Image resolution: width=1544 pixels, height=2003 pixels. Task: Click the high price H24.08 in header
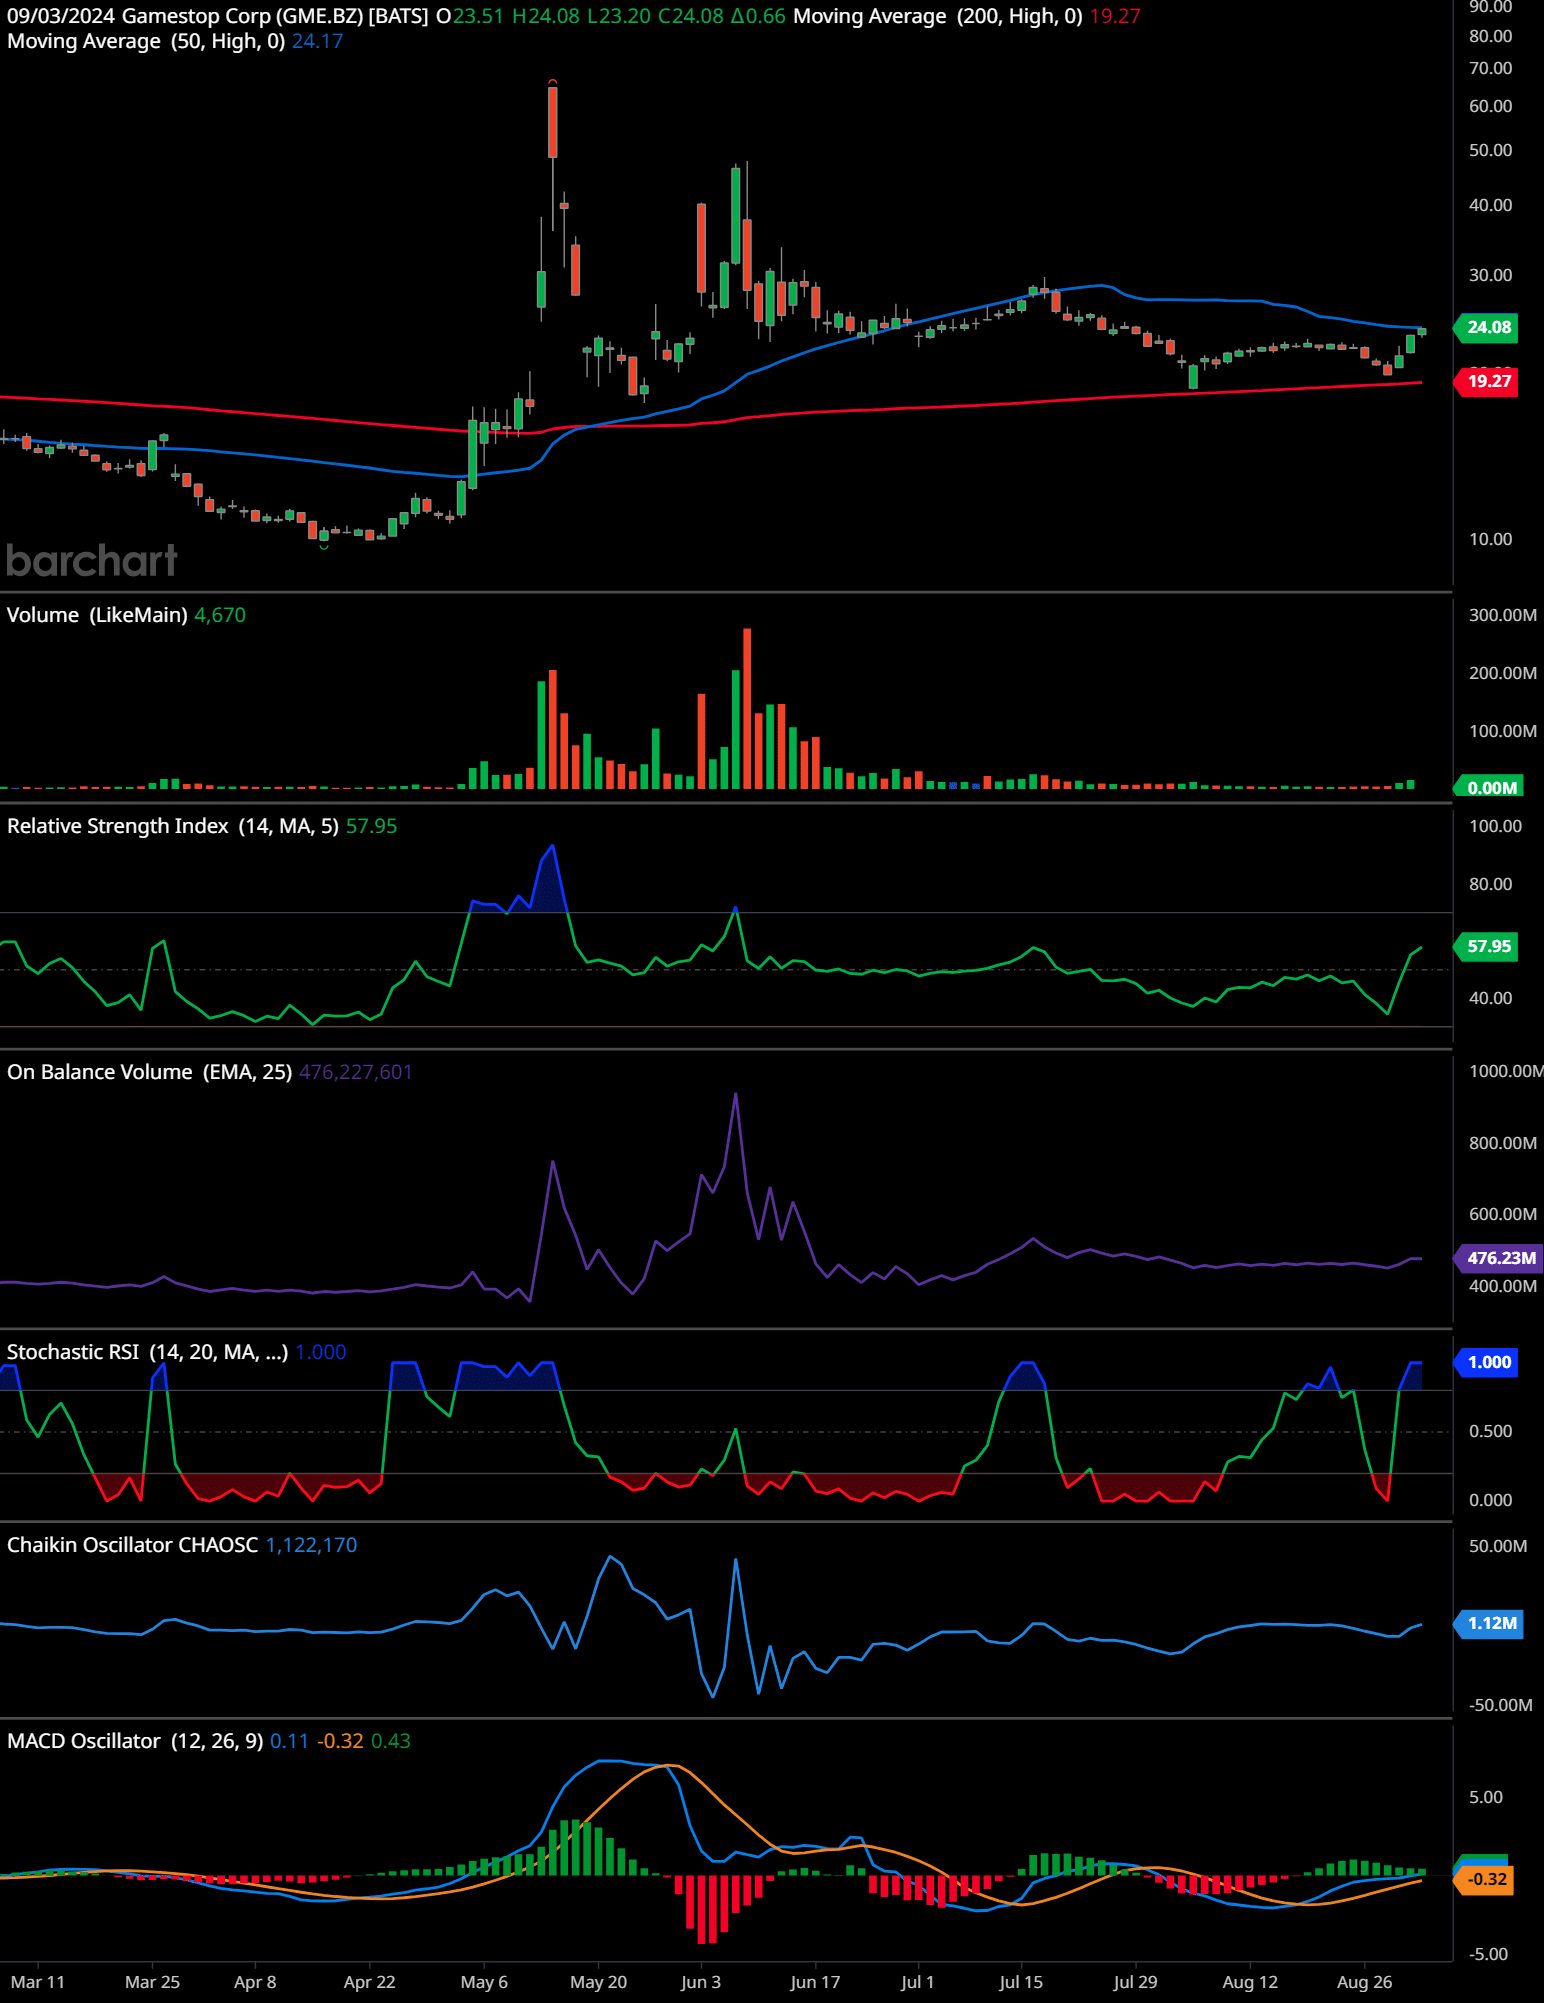pyautogui.click(x=545, y=16)
